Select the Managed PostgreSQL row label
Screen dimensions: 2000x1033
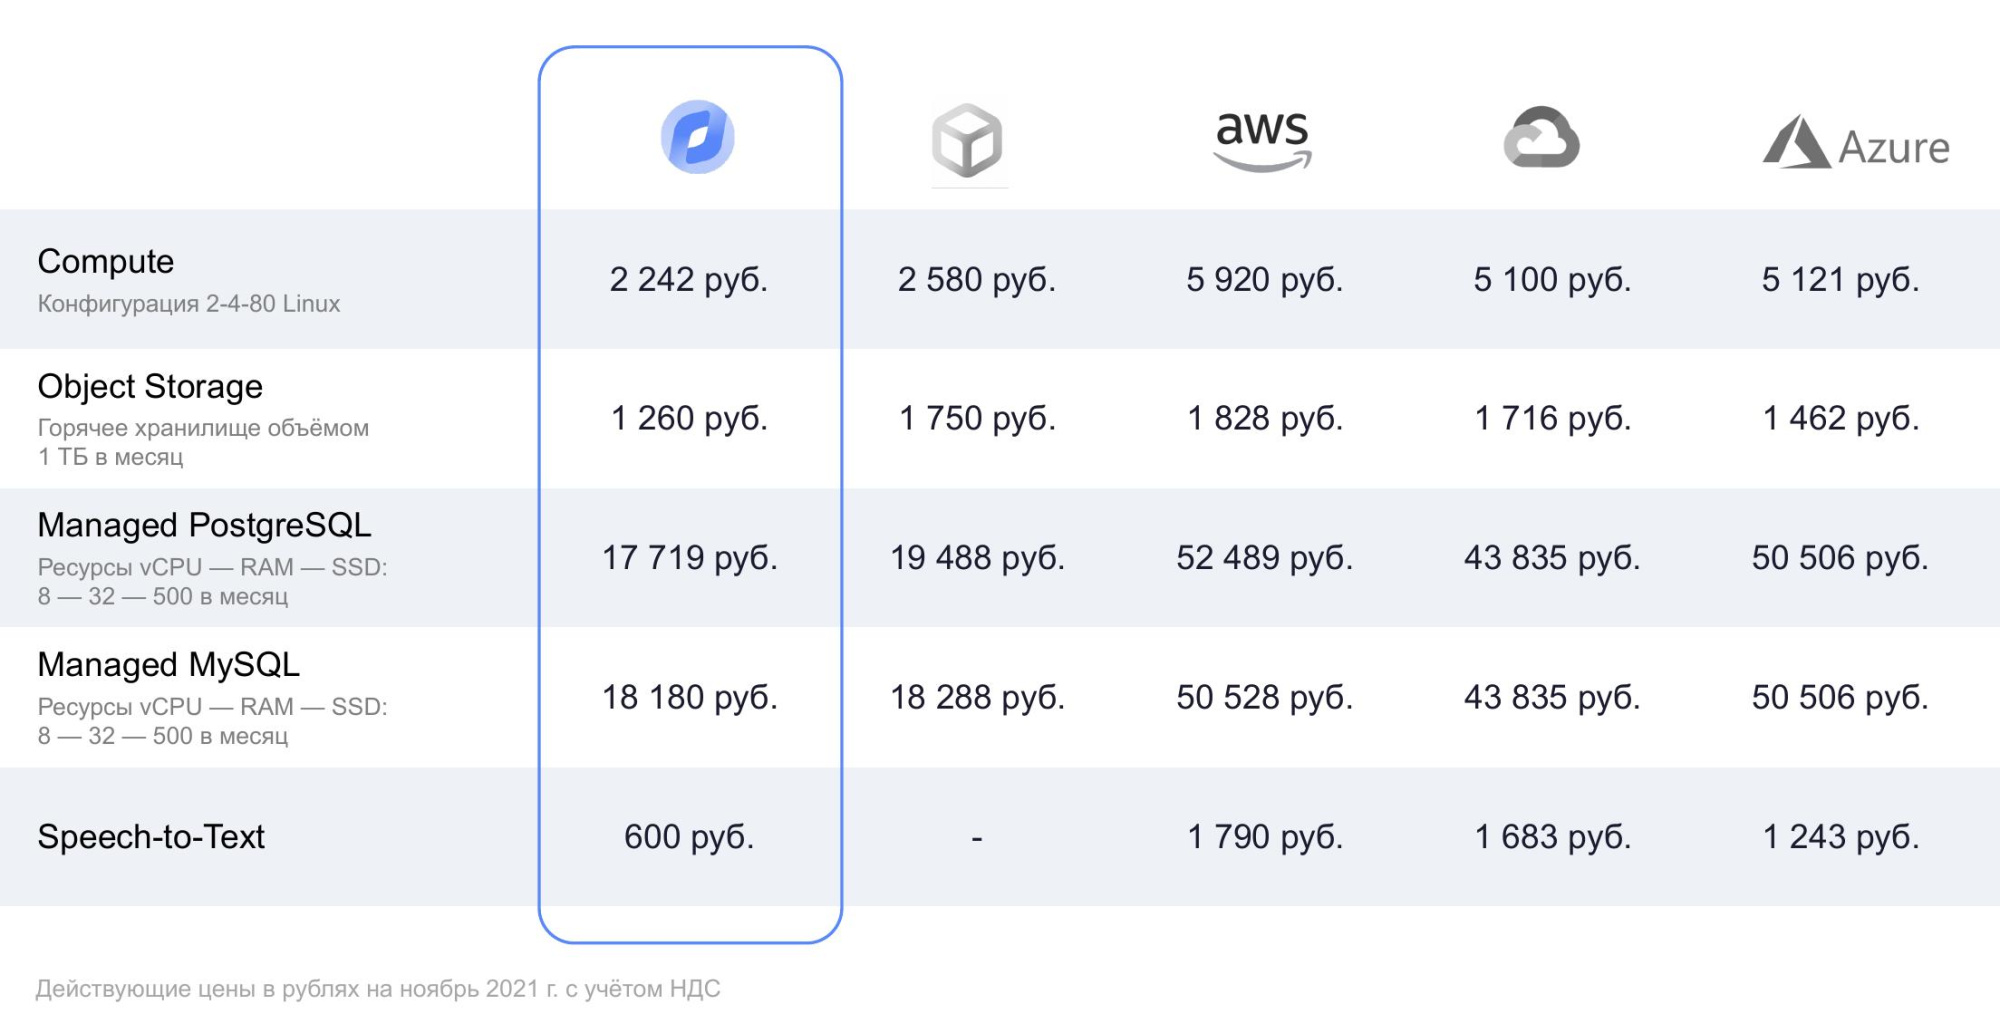pyautogui.click(x=204, y=525)
